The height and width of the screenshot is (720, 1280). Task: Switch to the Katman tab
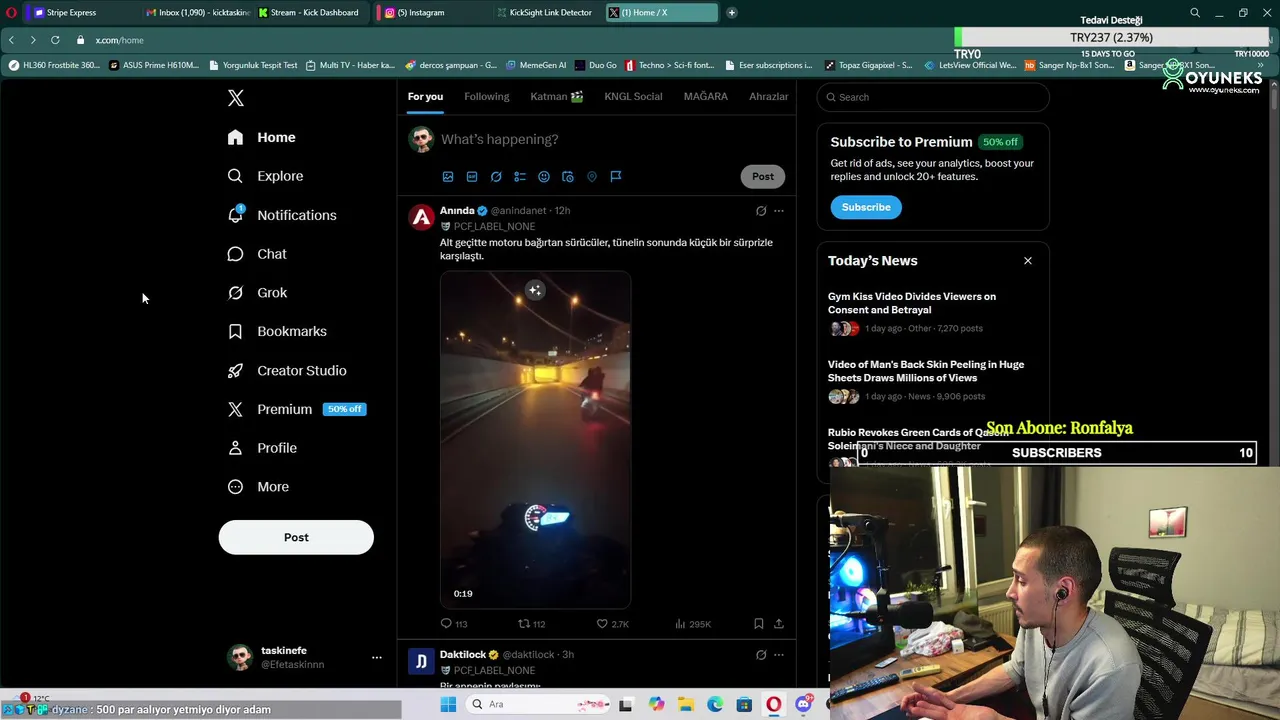(557, 96)
